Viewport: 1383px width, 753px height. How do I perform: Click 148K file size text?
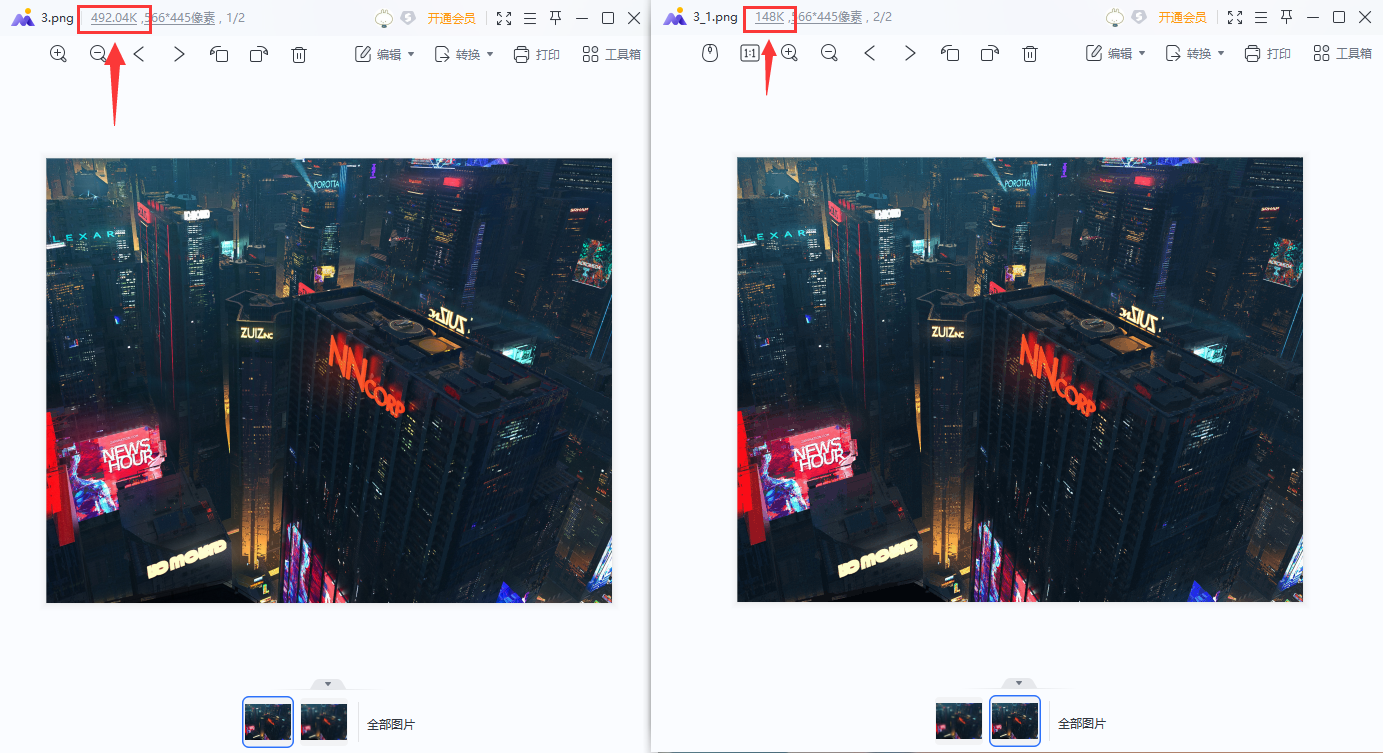click(769, 17)
